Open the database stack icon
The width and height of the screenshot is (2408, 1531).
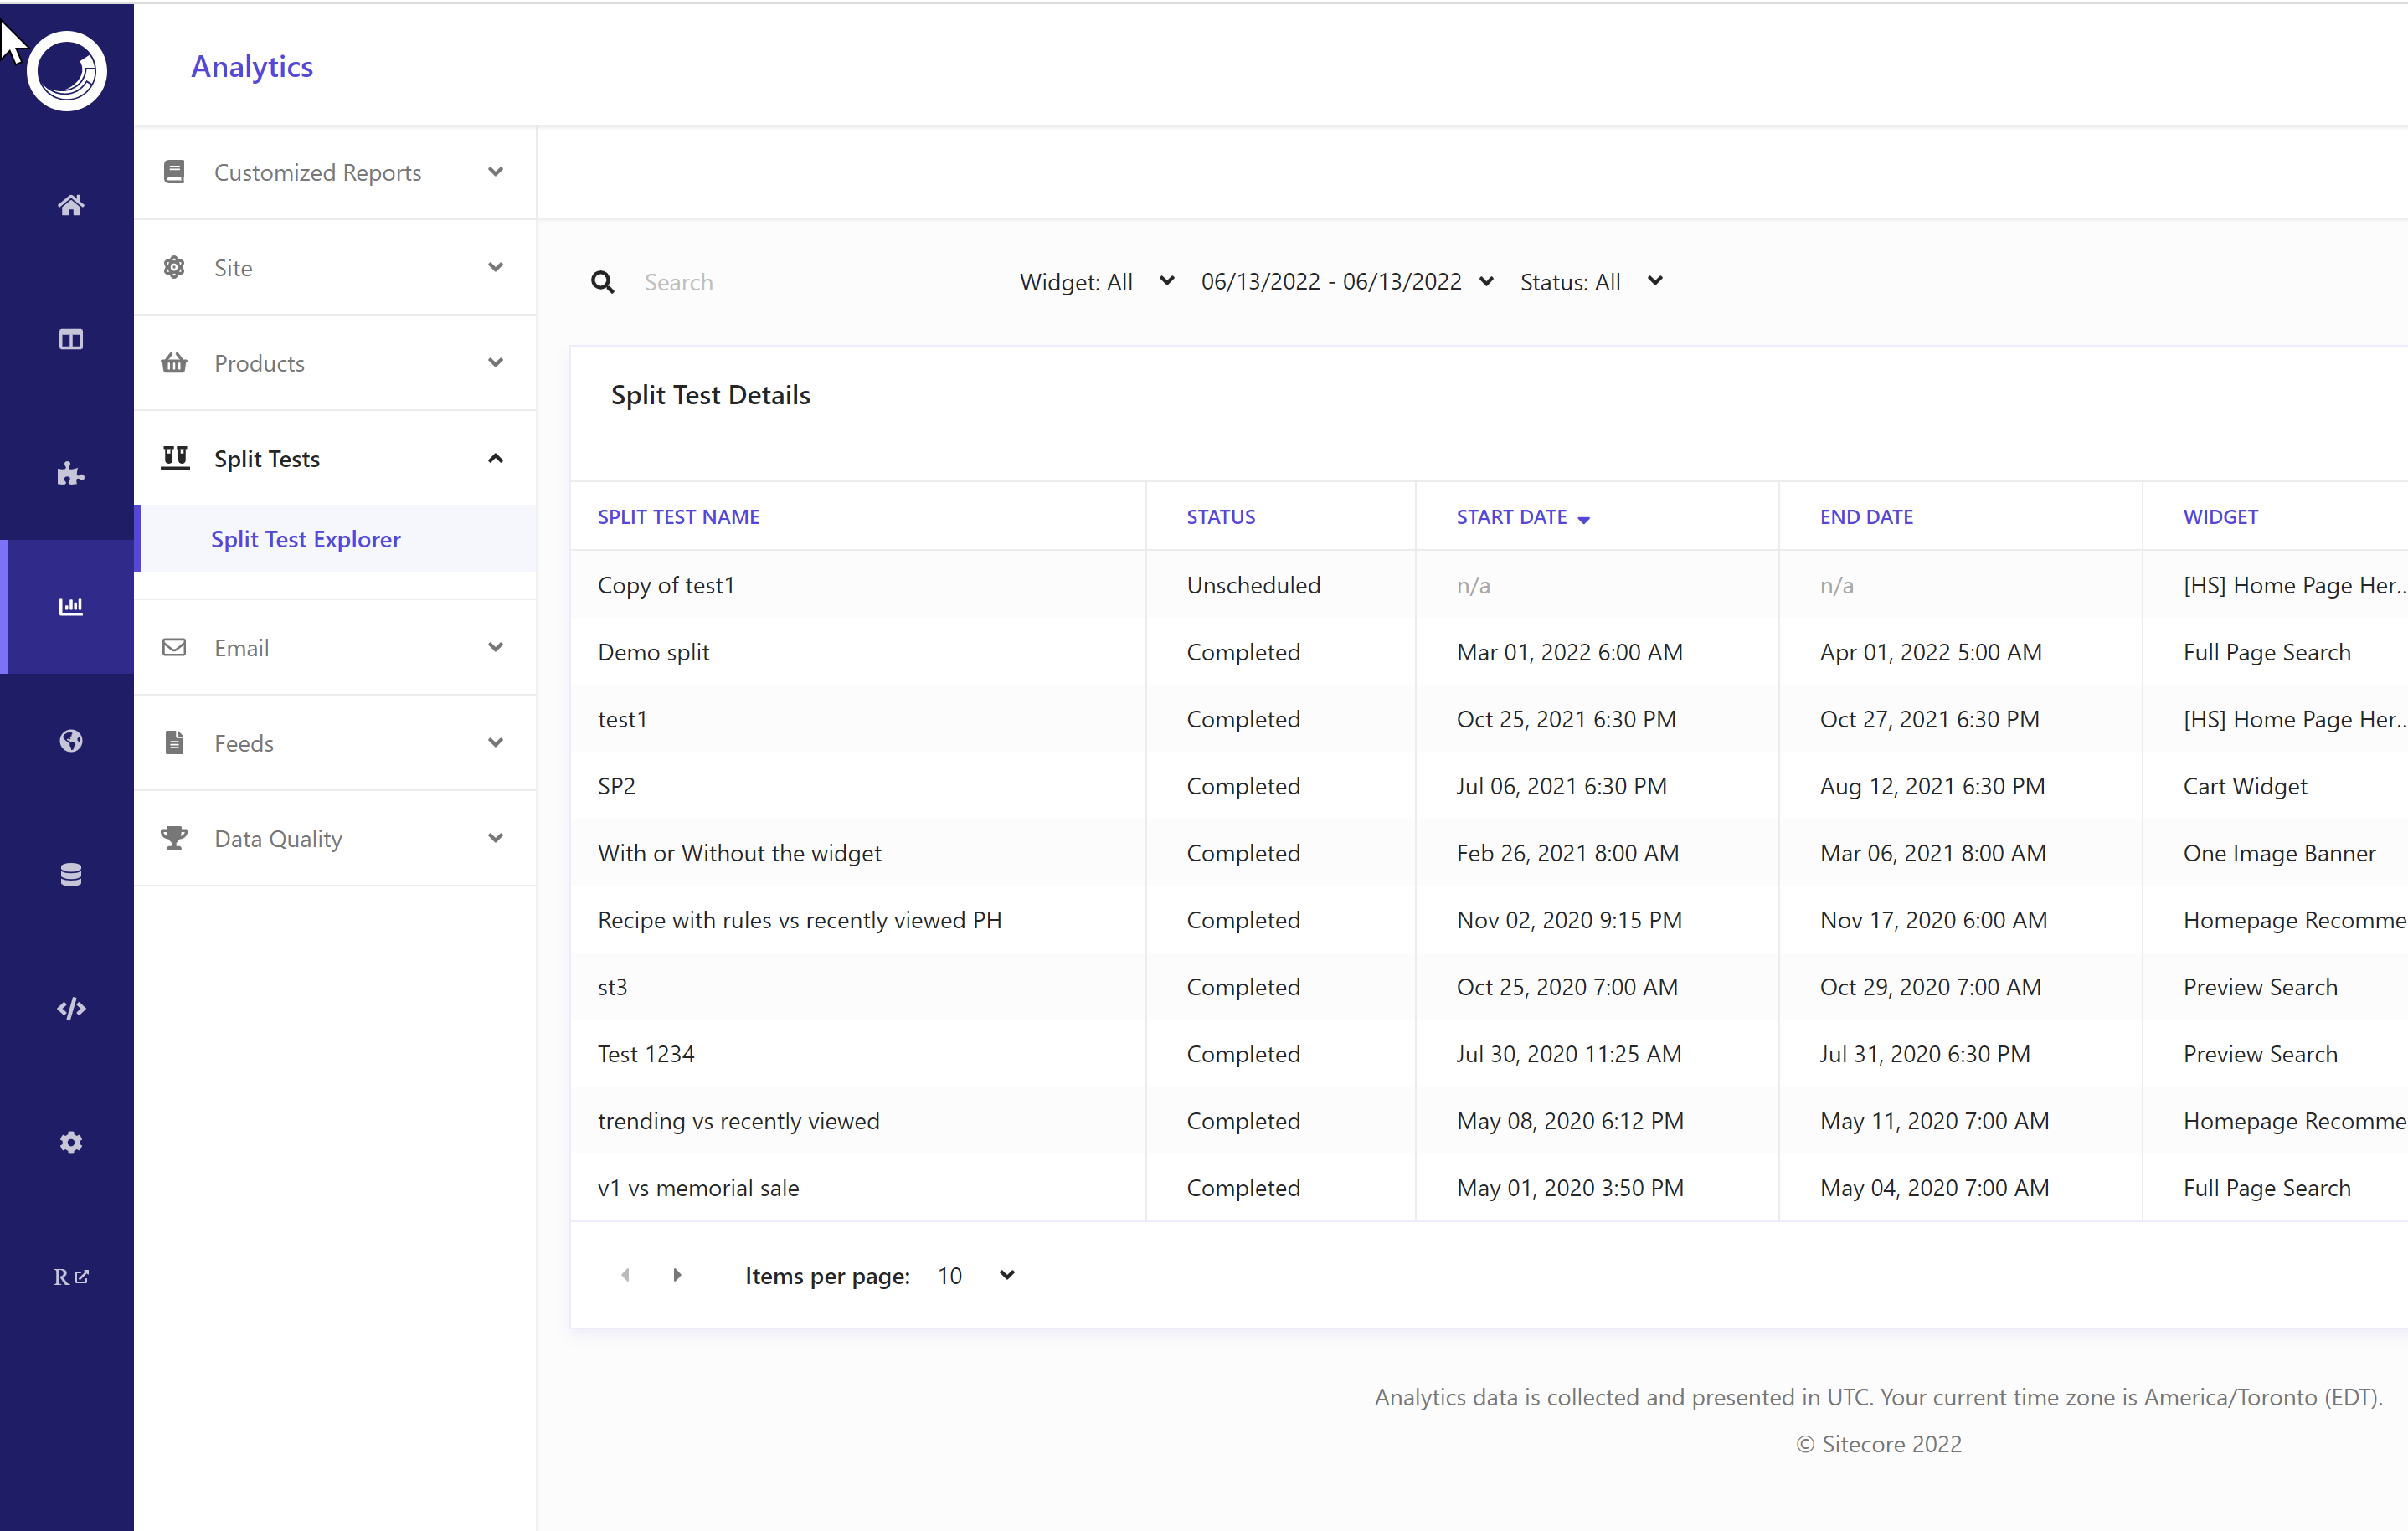coord(70,874)
